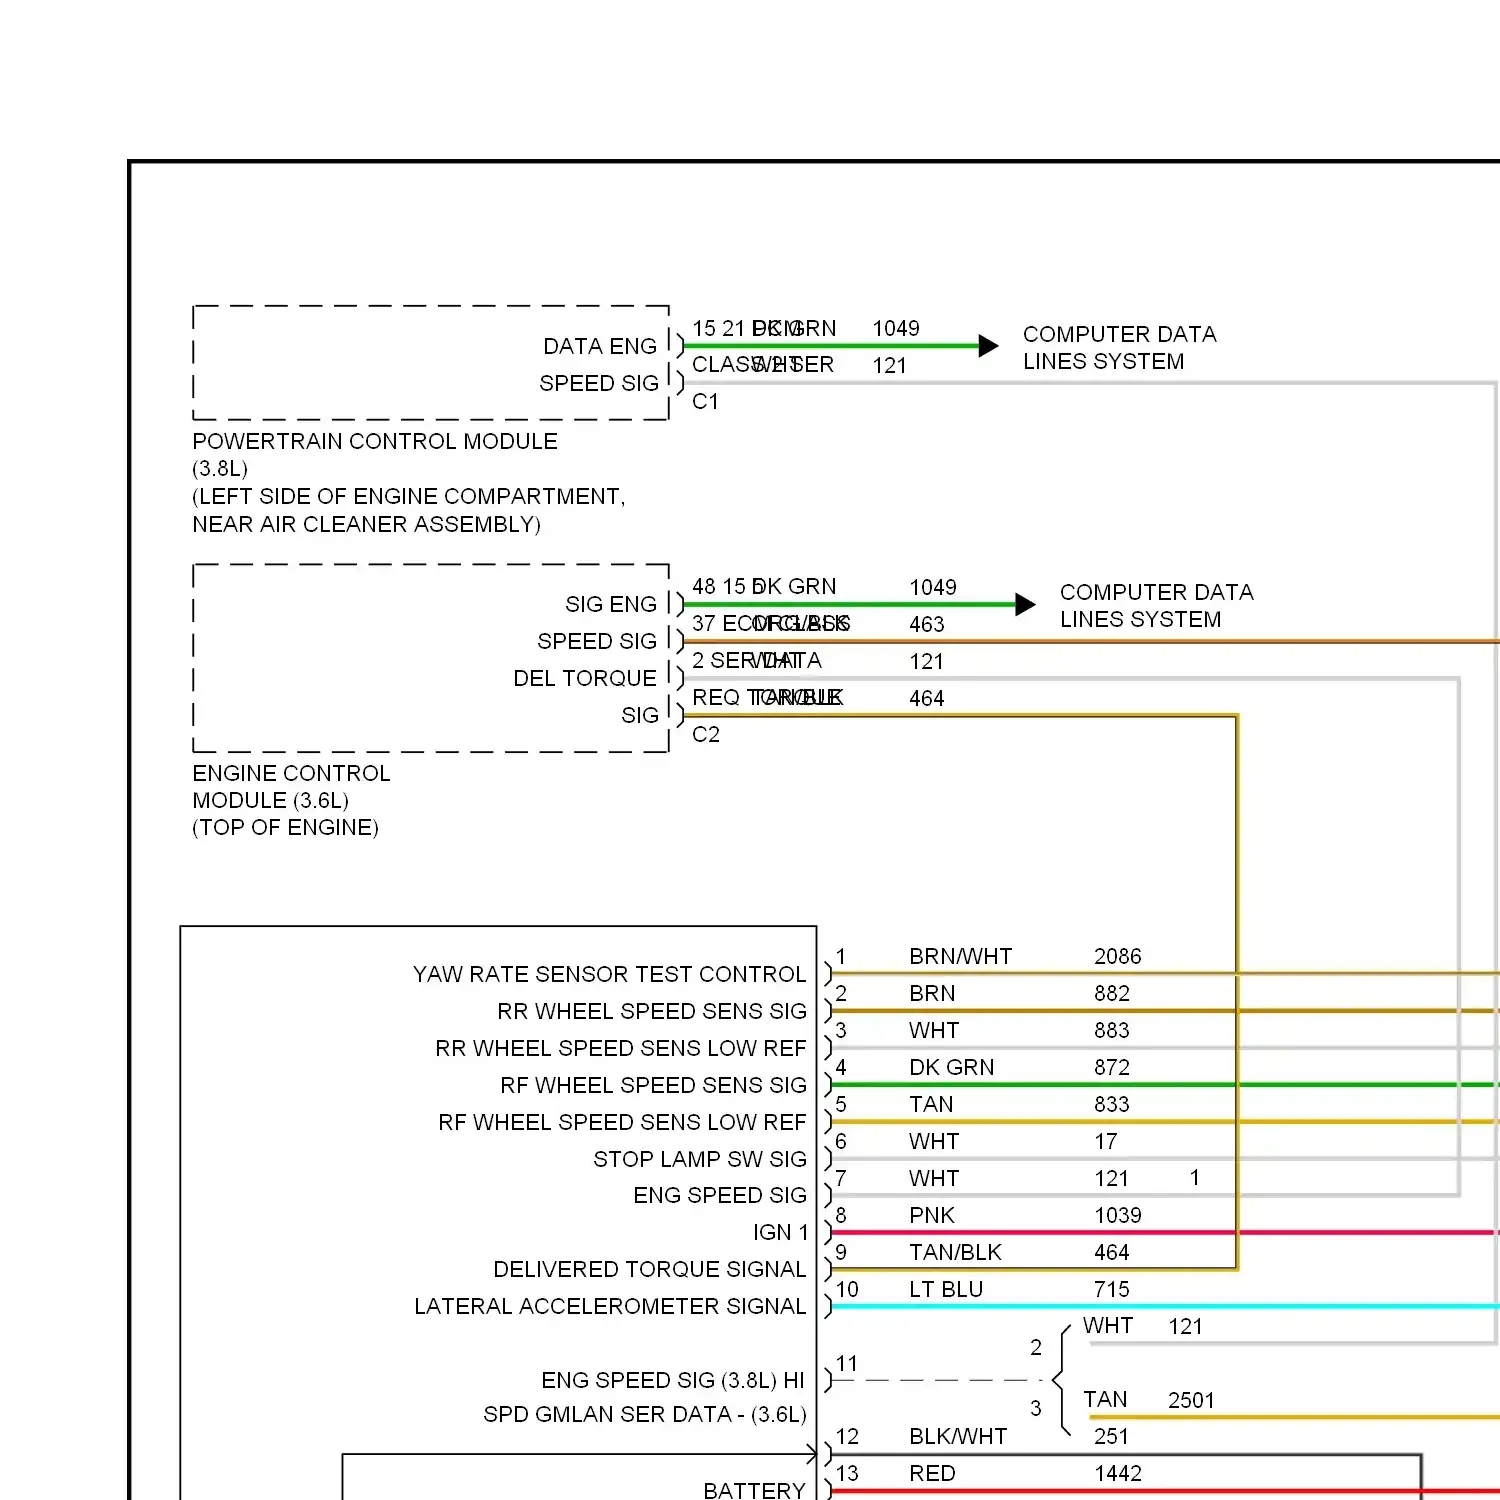Click circuit number 1039
Viewport: 1500px width, 1500px height.
pos(1117,1215)
